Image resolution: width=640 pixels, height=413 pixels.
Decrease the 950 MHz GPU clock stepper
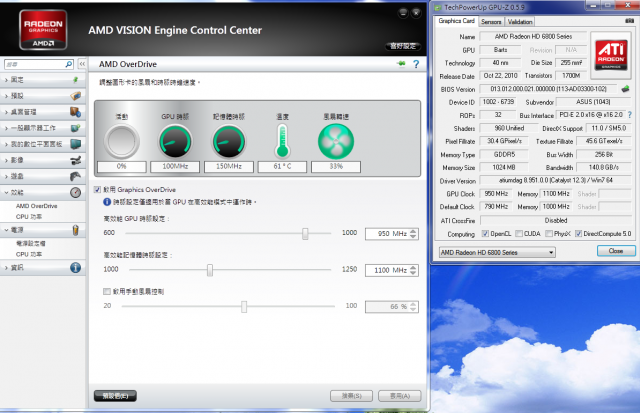click(x=413, y=236)
